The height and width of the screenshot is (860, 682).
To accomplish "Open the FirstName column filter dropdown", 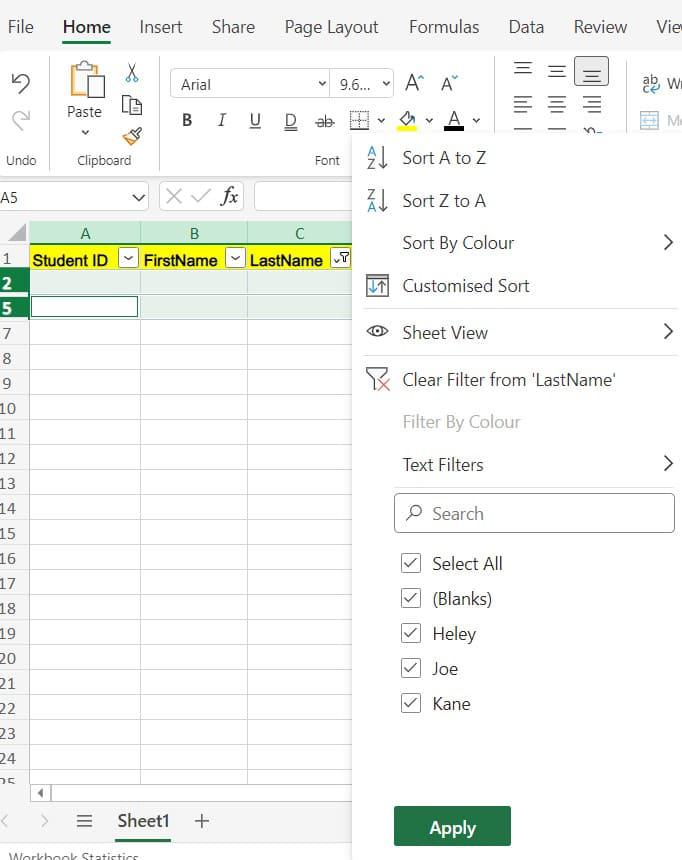I will [x=235, y=257].
